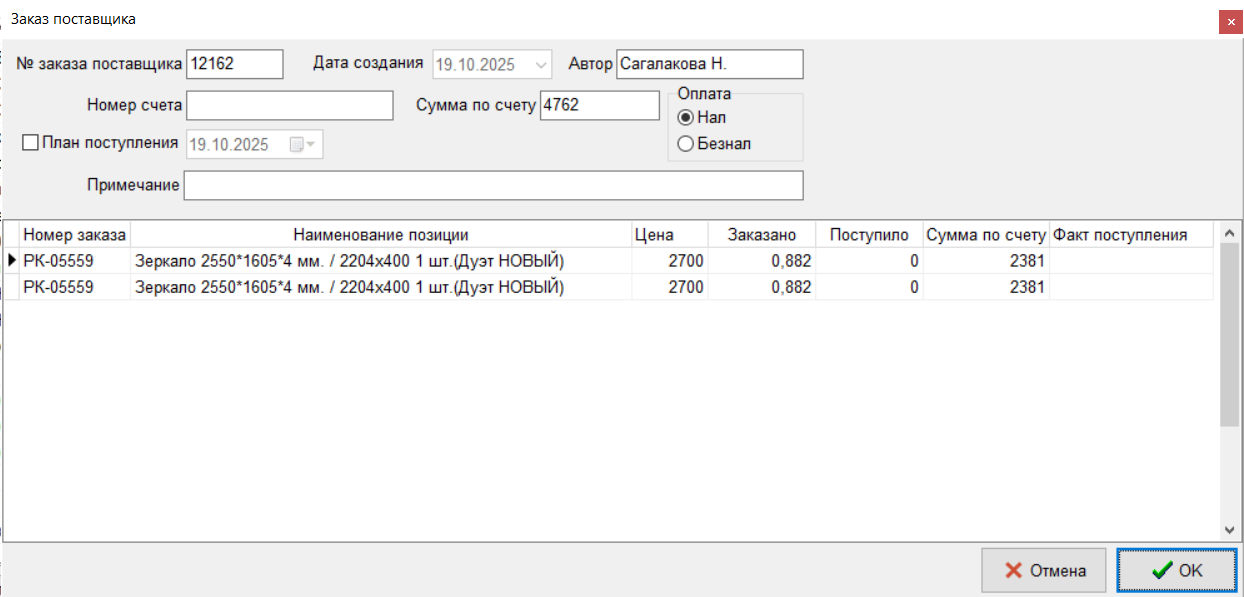Click the Сумма по счету input field
The image size is (1244, 597).
point(599,105)
